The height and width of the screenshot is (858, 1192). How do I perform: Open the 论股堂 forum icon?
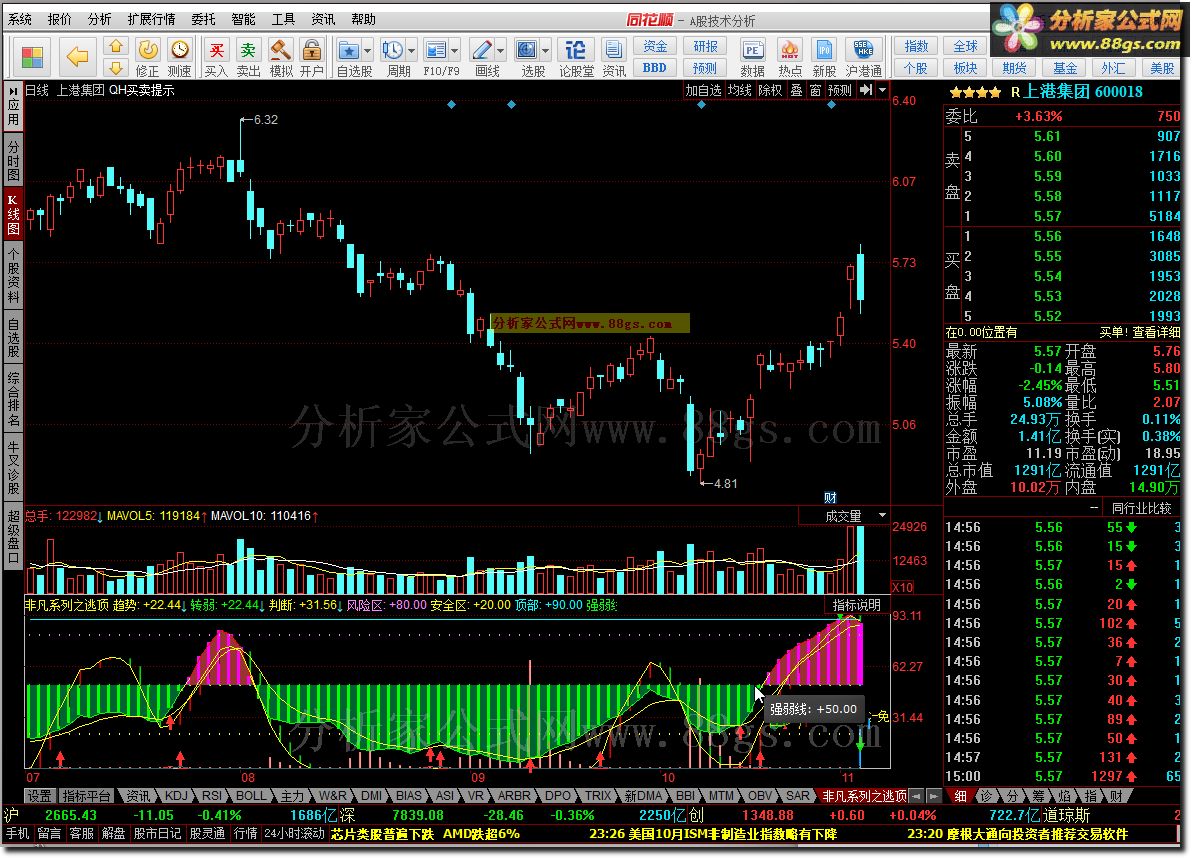pyautogui.click(x=576, y=58)
